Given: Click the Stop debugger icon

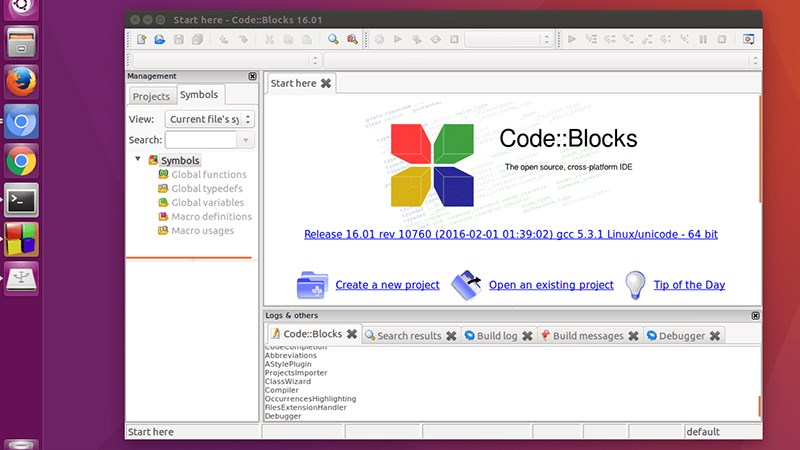Looking at the screenshot, I should coord(722,39).
